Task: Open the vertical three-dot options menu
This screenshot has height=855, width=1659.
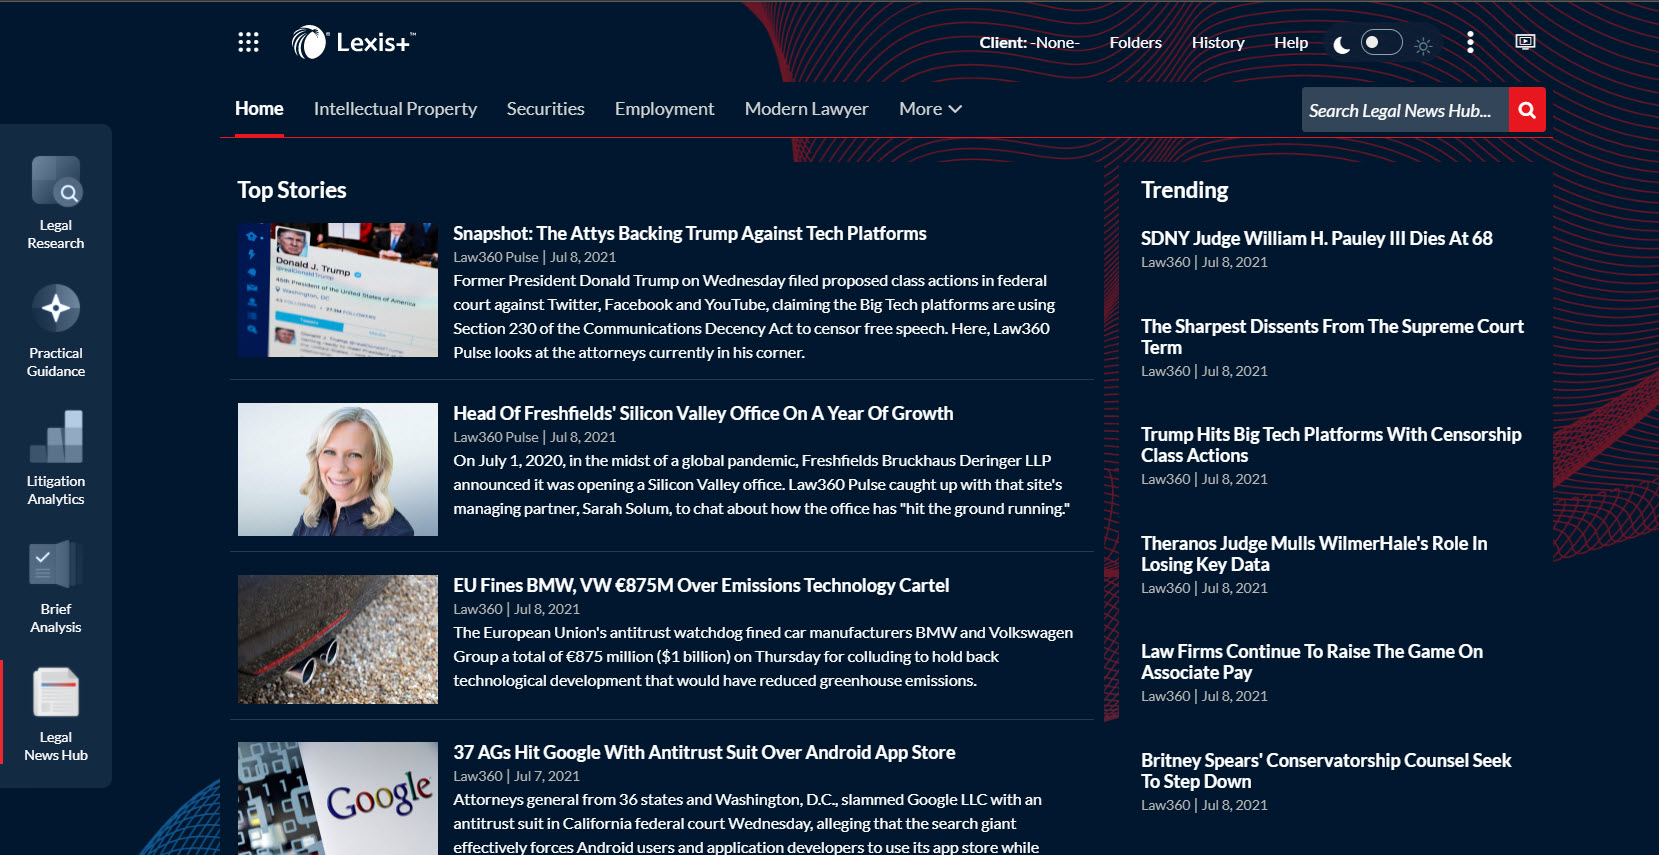Action: [x=1469, y=42]
